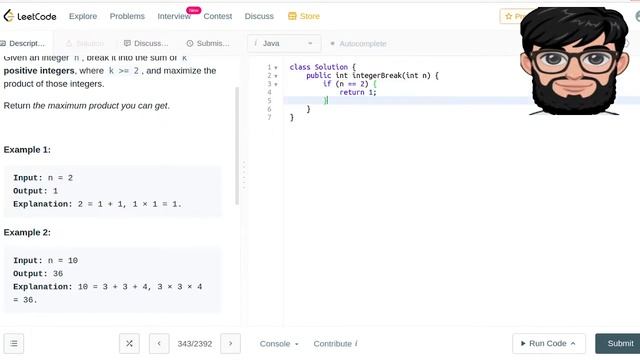
Task: Go to next problem arrow
Action: [x=230, y=343]
